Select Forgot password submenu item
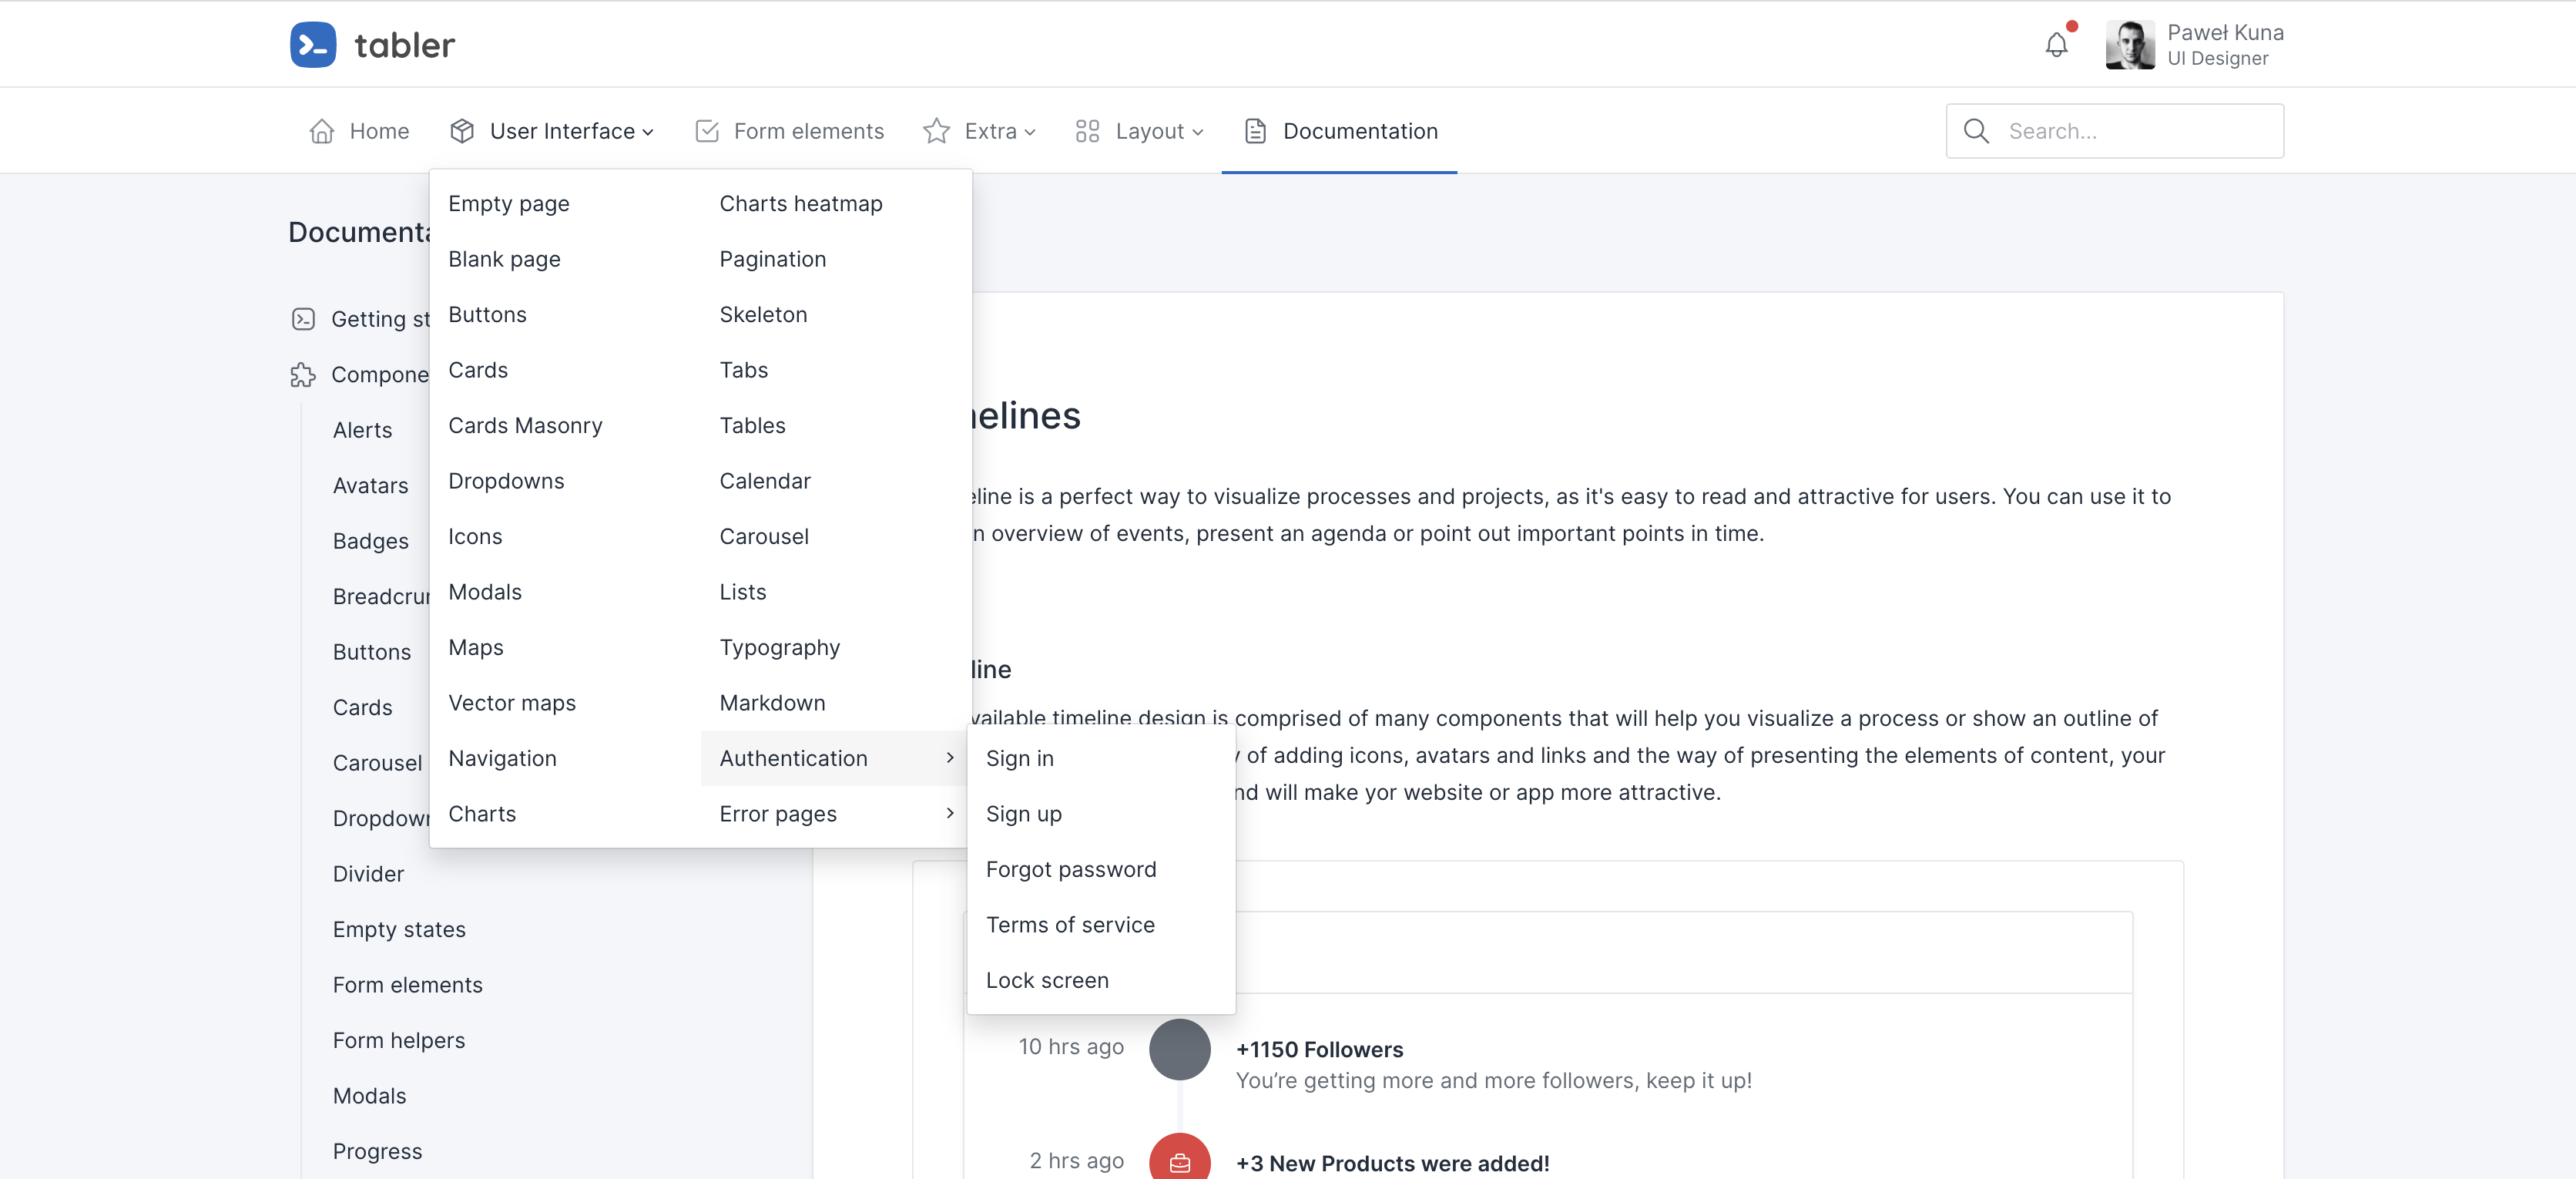Viewport: 2576px width, 1179px height. [x=1101, y=869]
